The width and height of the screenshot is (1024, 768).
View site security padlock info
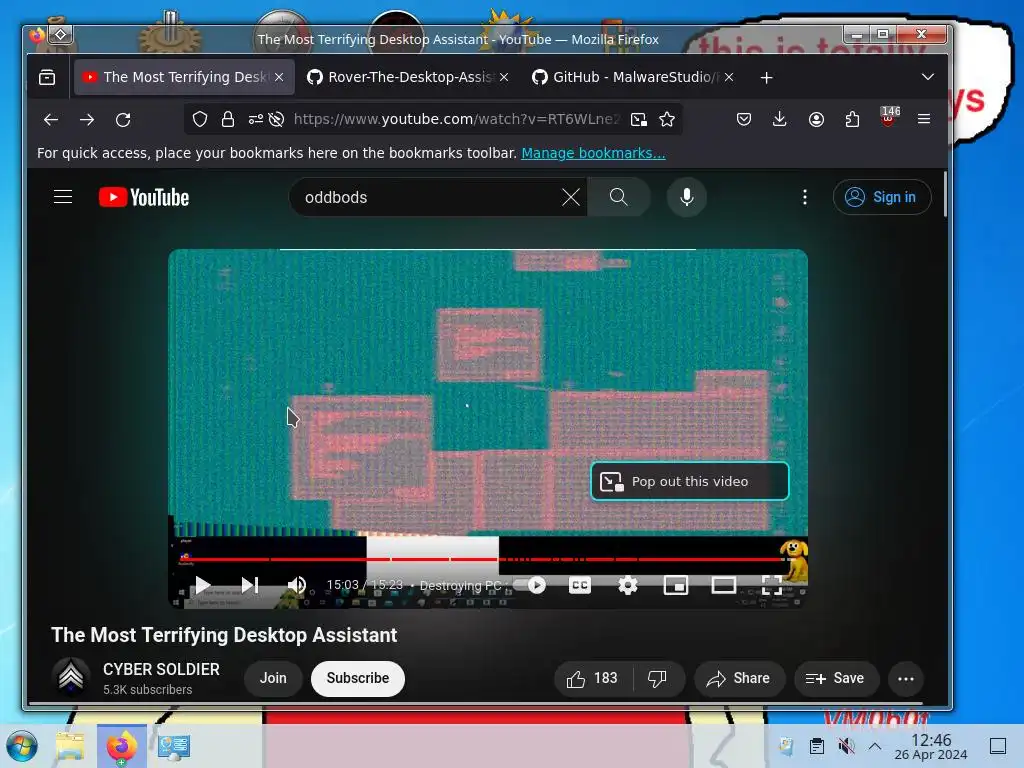(x=227, y=119)
